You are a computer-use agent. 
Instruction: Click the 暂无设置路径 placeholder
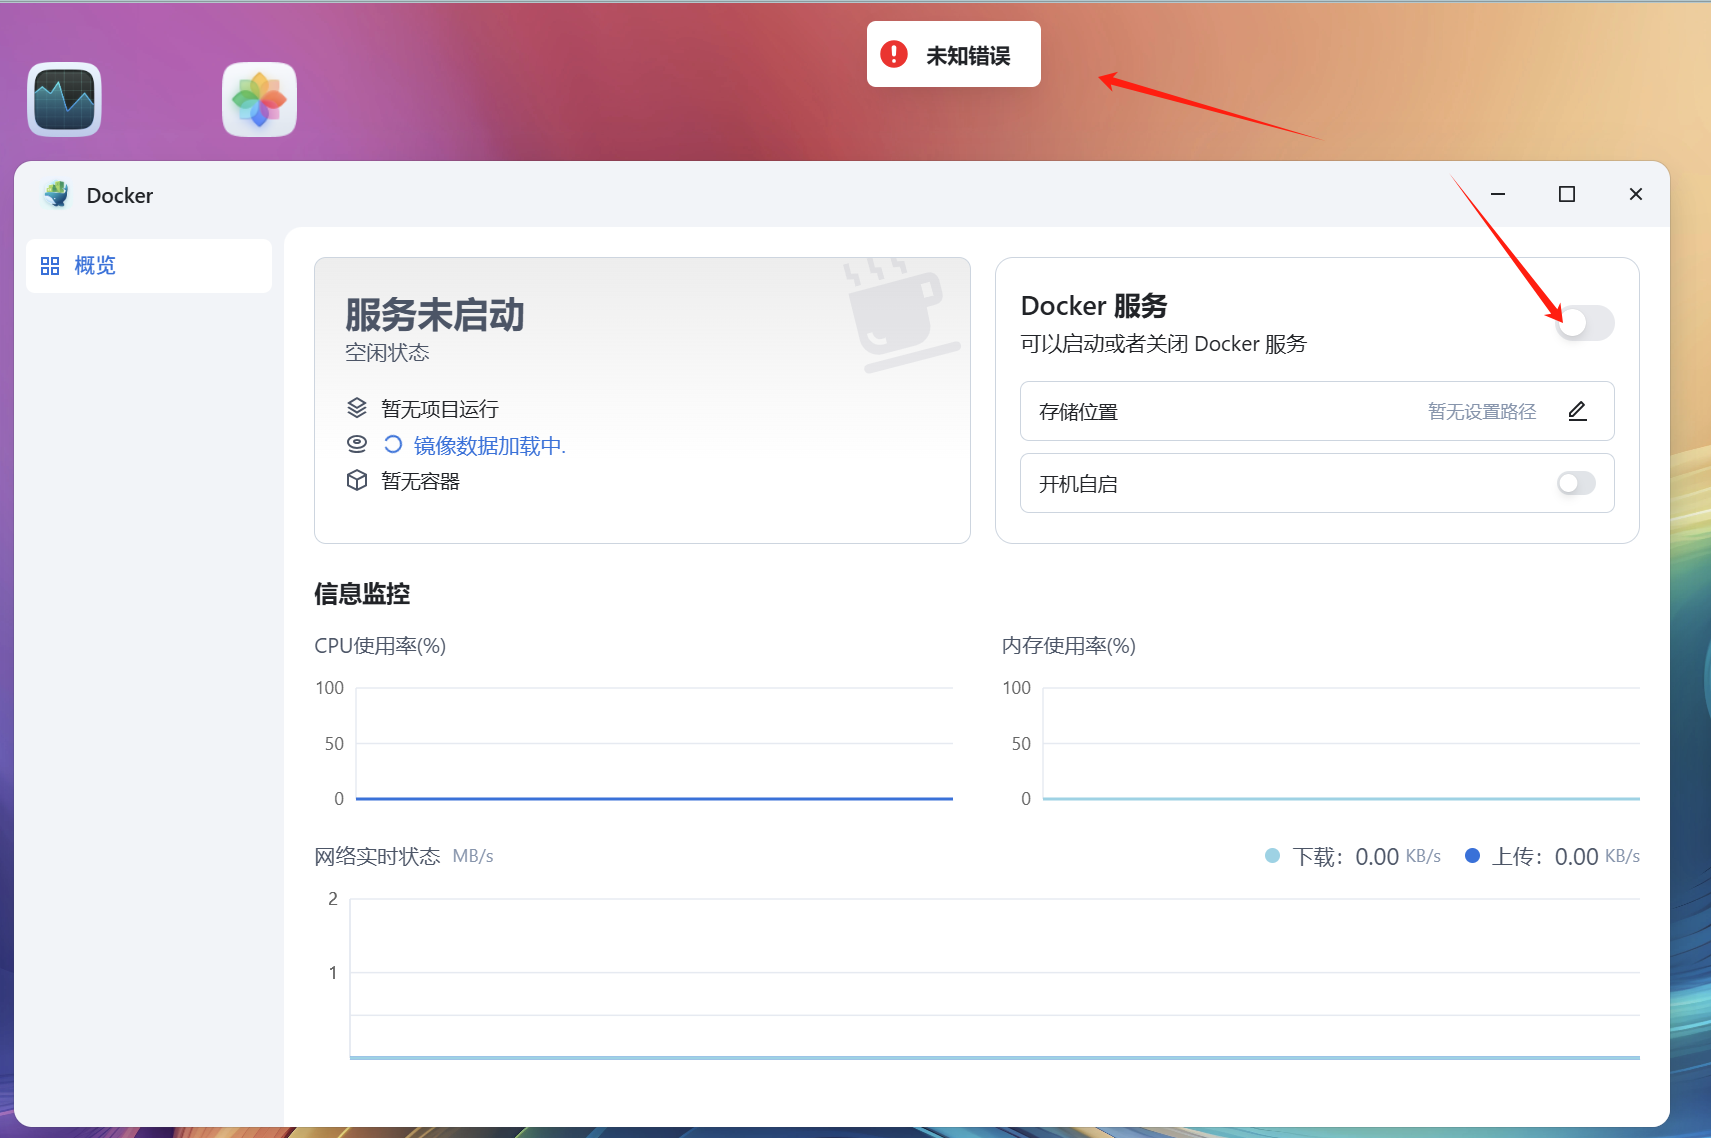tap(1482, 411)
